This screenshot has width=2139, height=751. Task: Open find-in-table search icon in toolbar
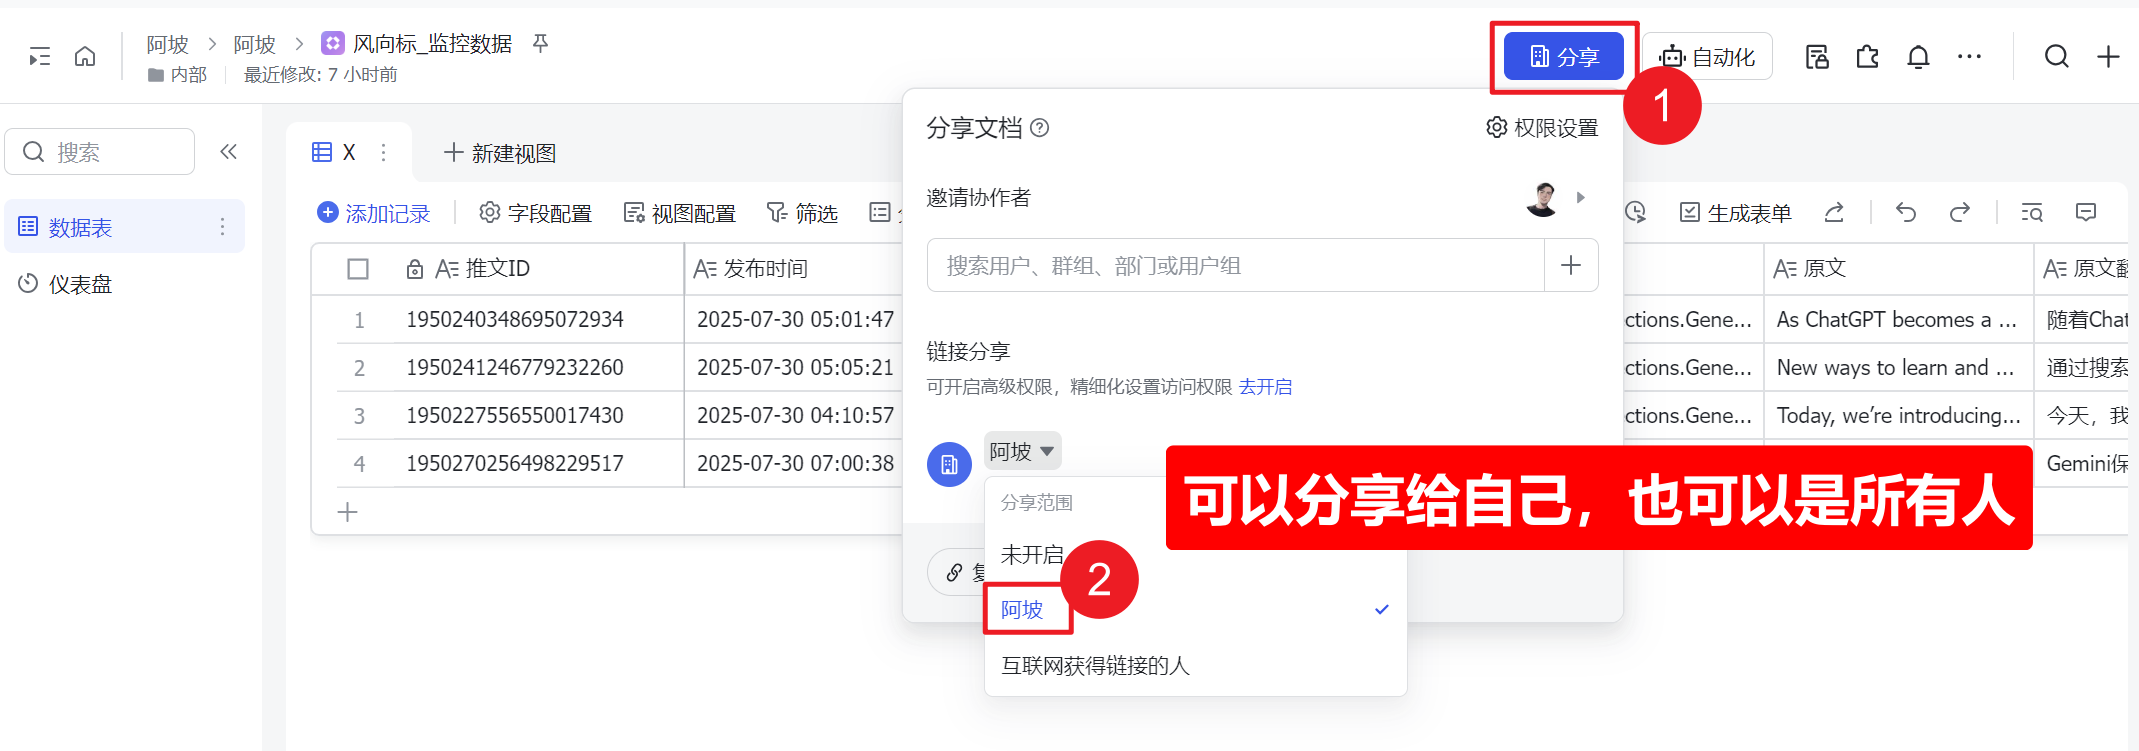pyautogui.click(x=2032, y=212)
